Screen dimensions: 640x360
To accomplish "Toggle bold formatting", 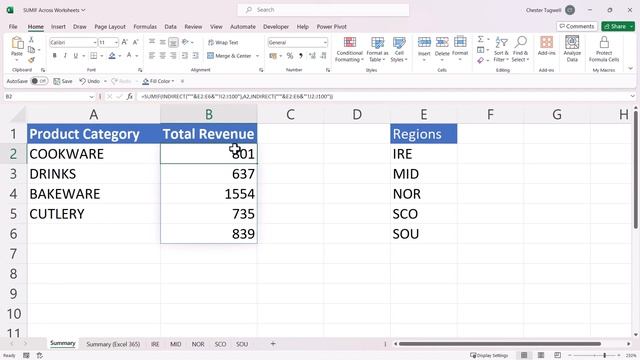I will [54, 56].
